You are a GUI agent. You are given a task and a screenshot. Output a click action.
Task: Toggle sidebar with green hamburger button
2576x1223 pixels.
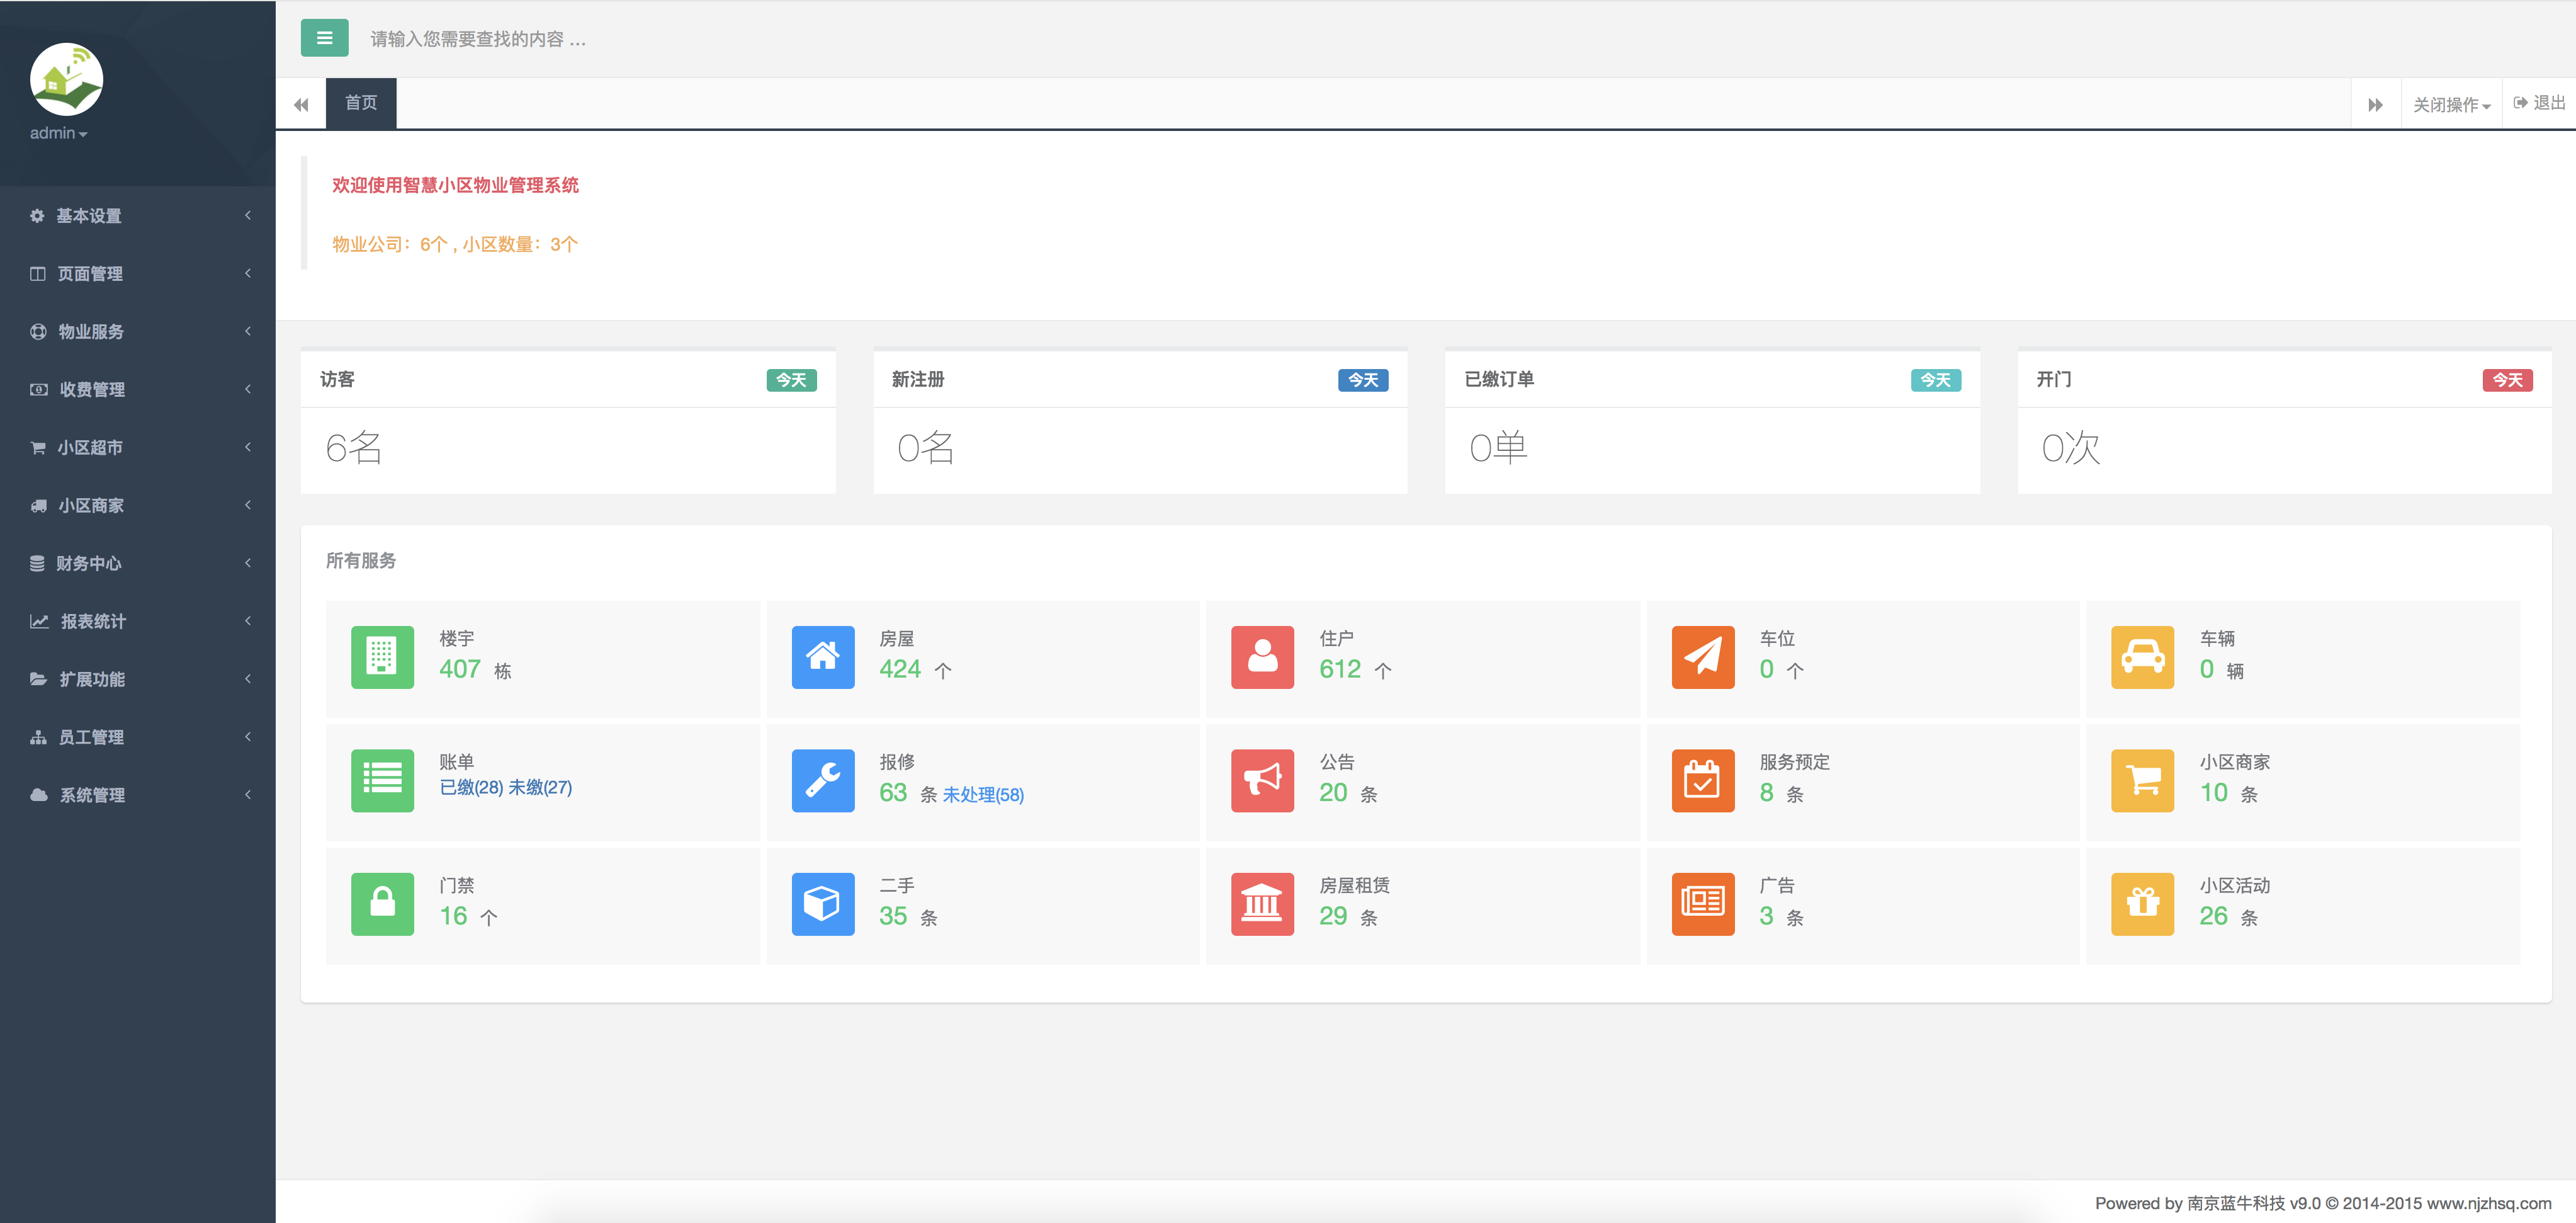[x=324, y=38]
